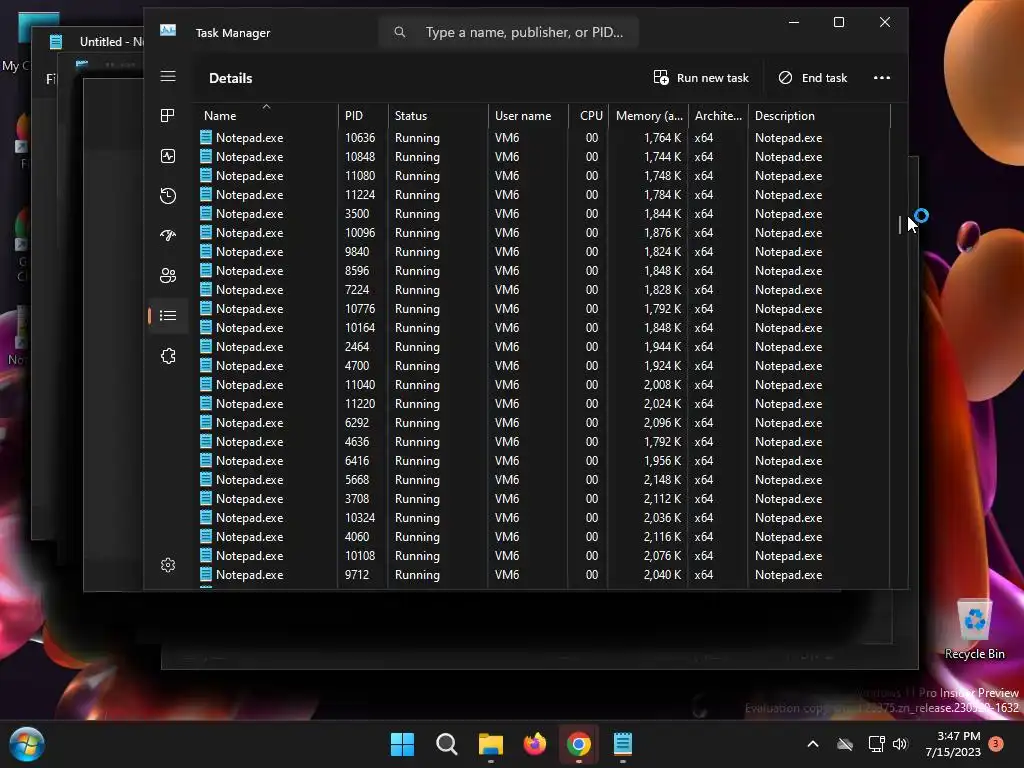1024x768 pixels.
Task: Open taskbar Search
Action: pos(447,744)
